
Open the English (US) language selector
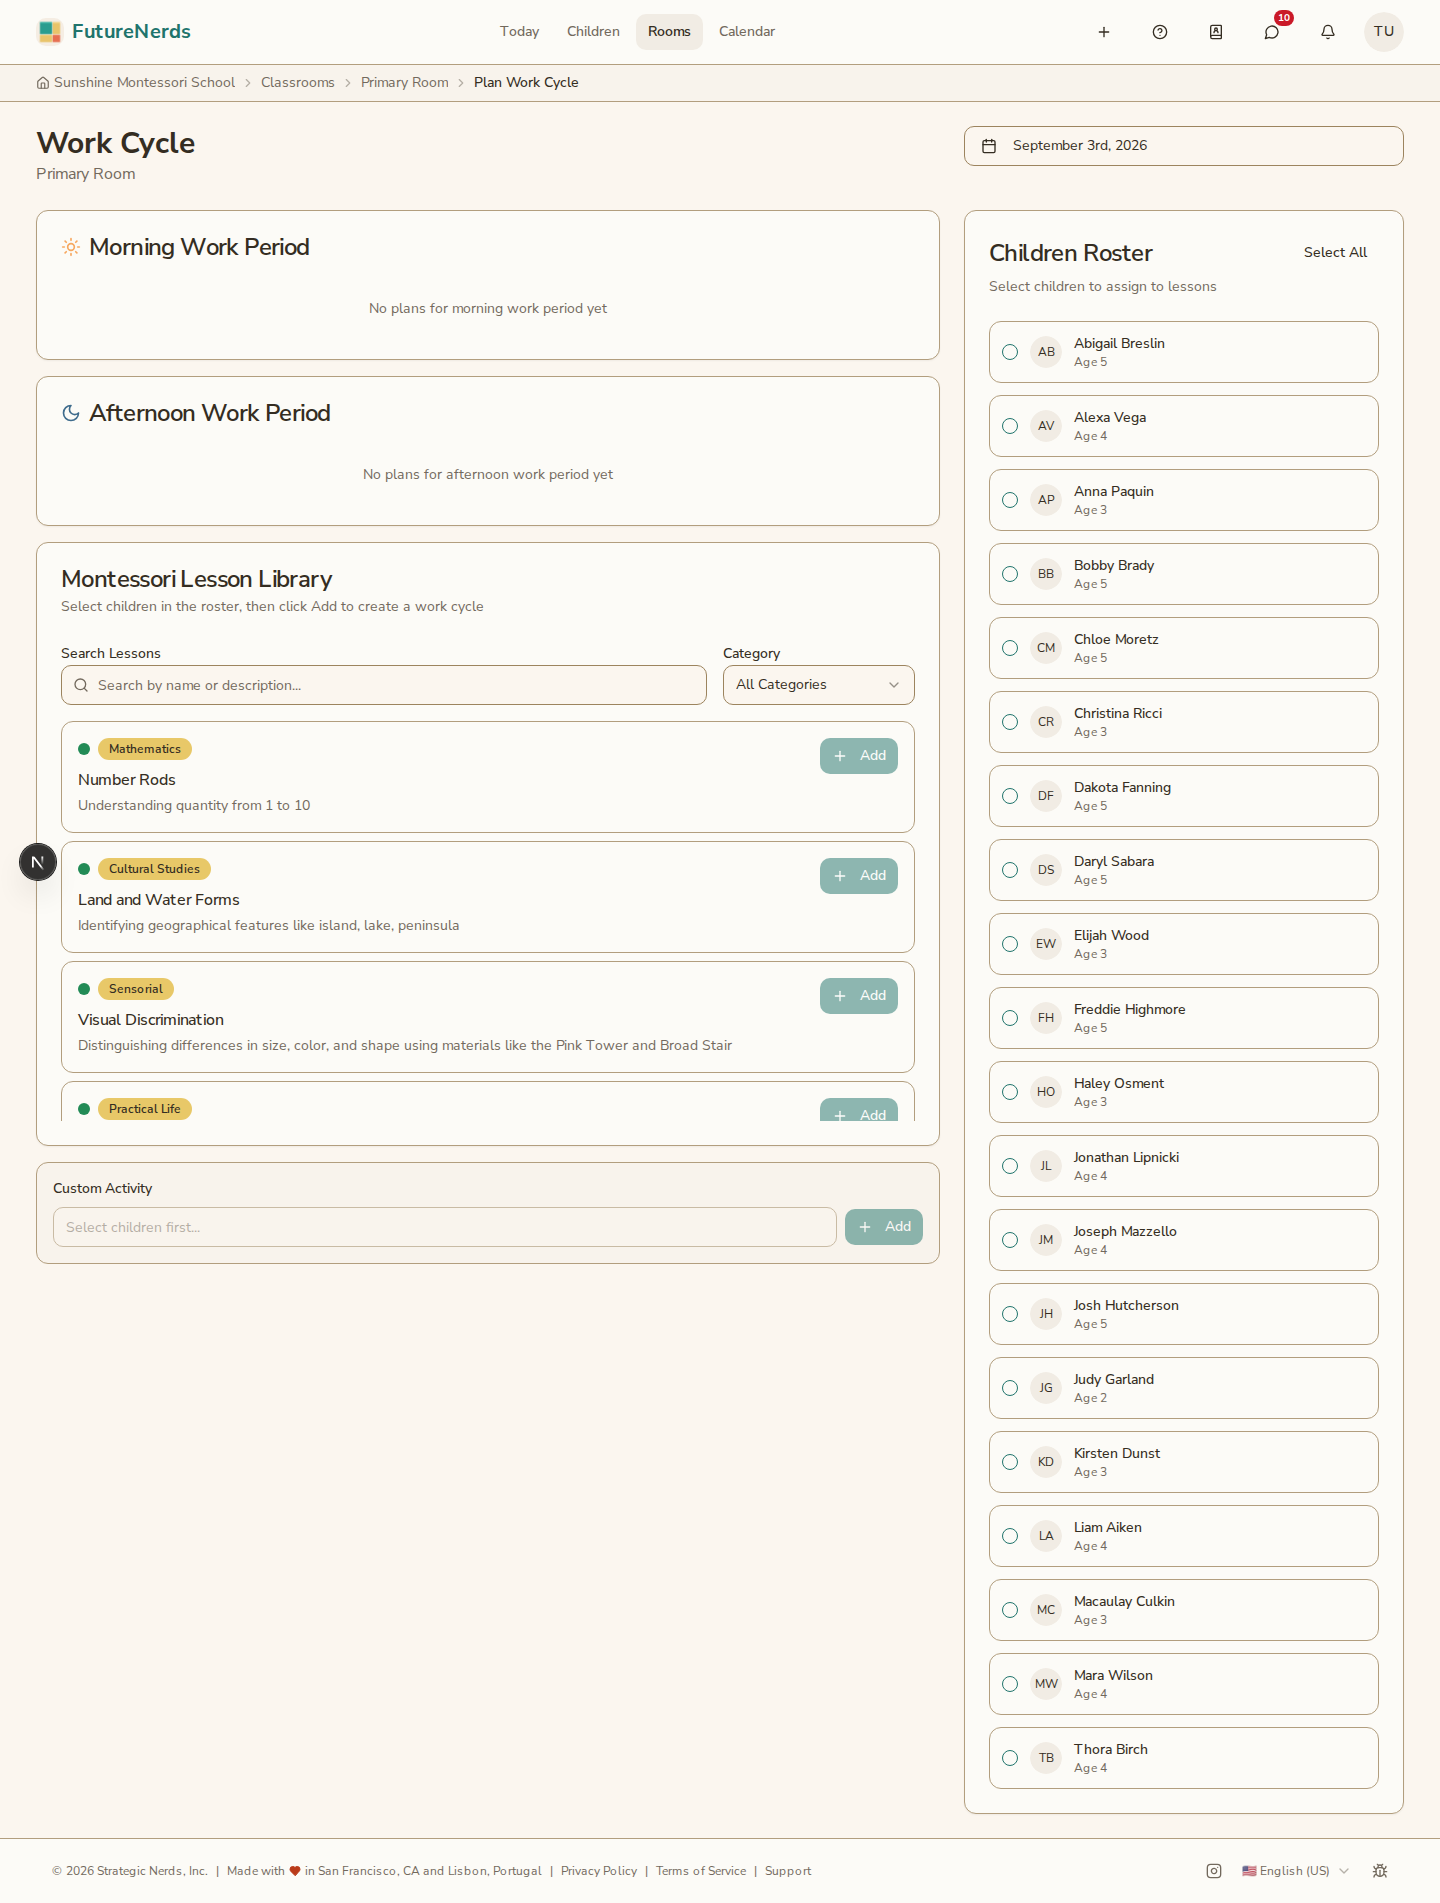pyautogui.click(x=1295, y=1871)
